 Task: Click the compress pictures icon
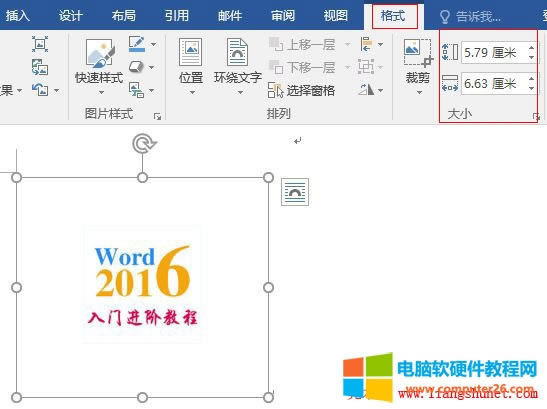click(x=40, y=44)
